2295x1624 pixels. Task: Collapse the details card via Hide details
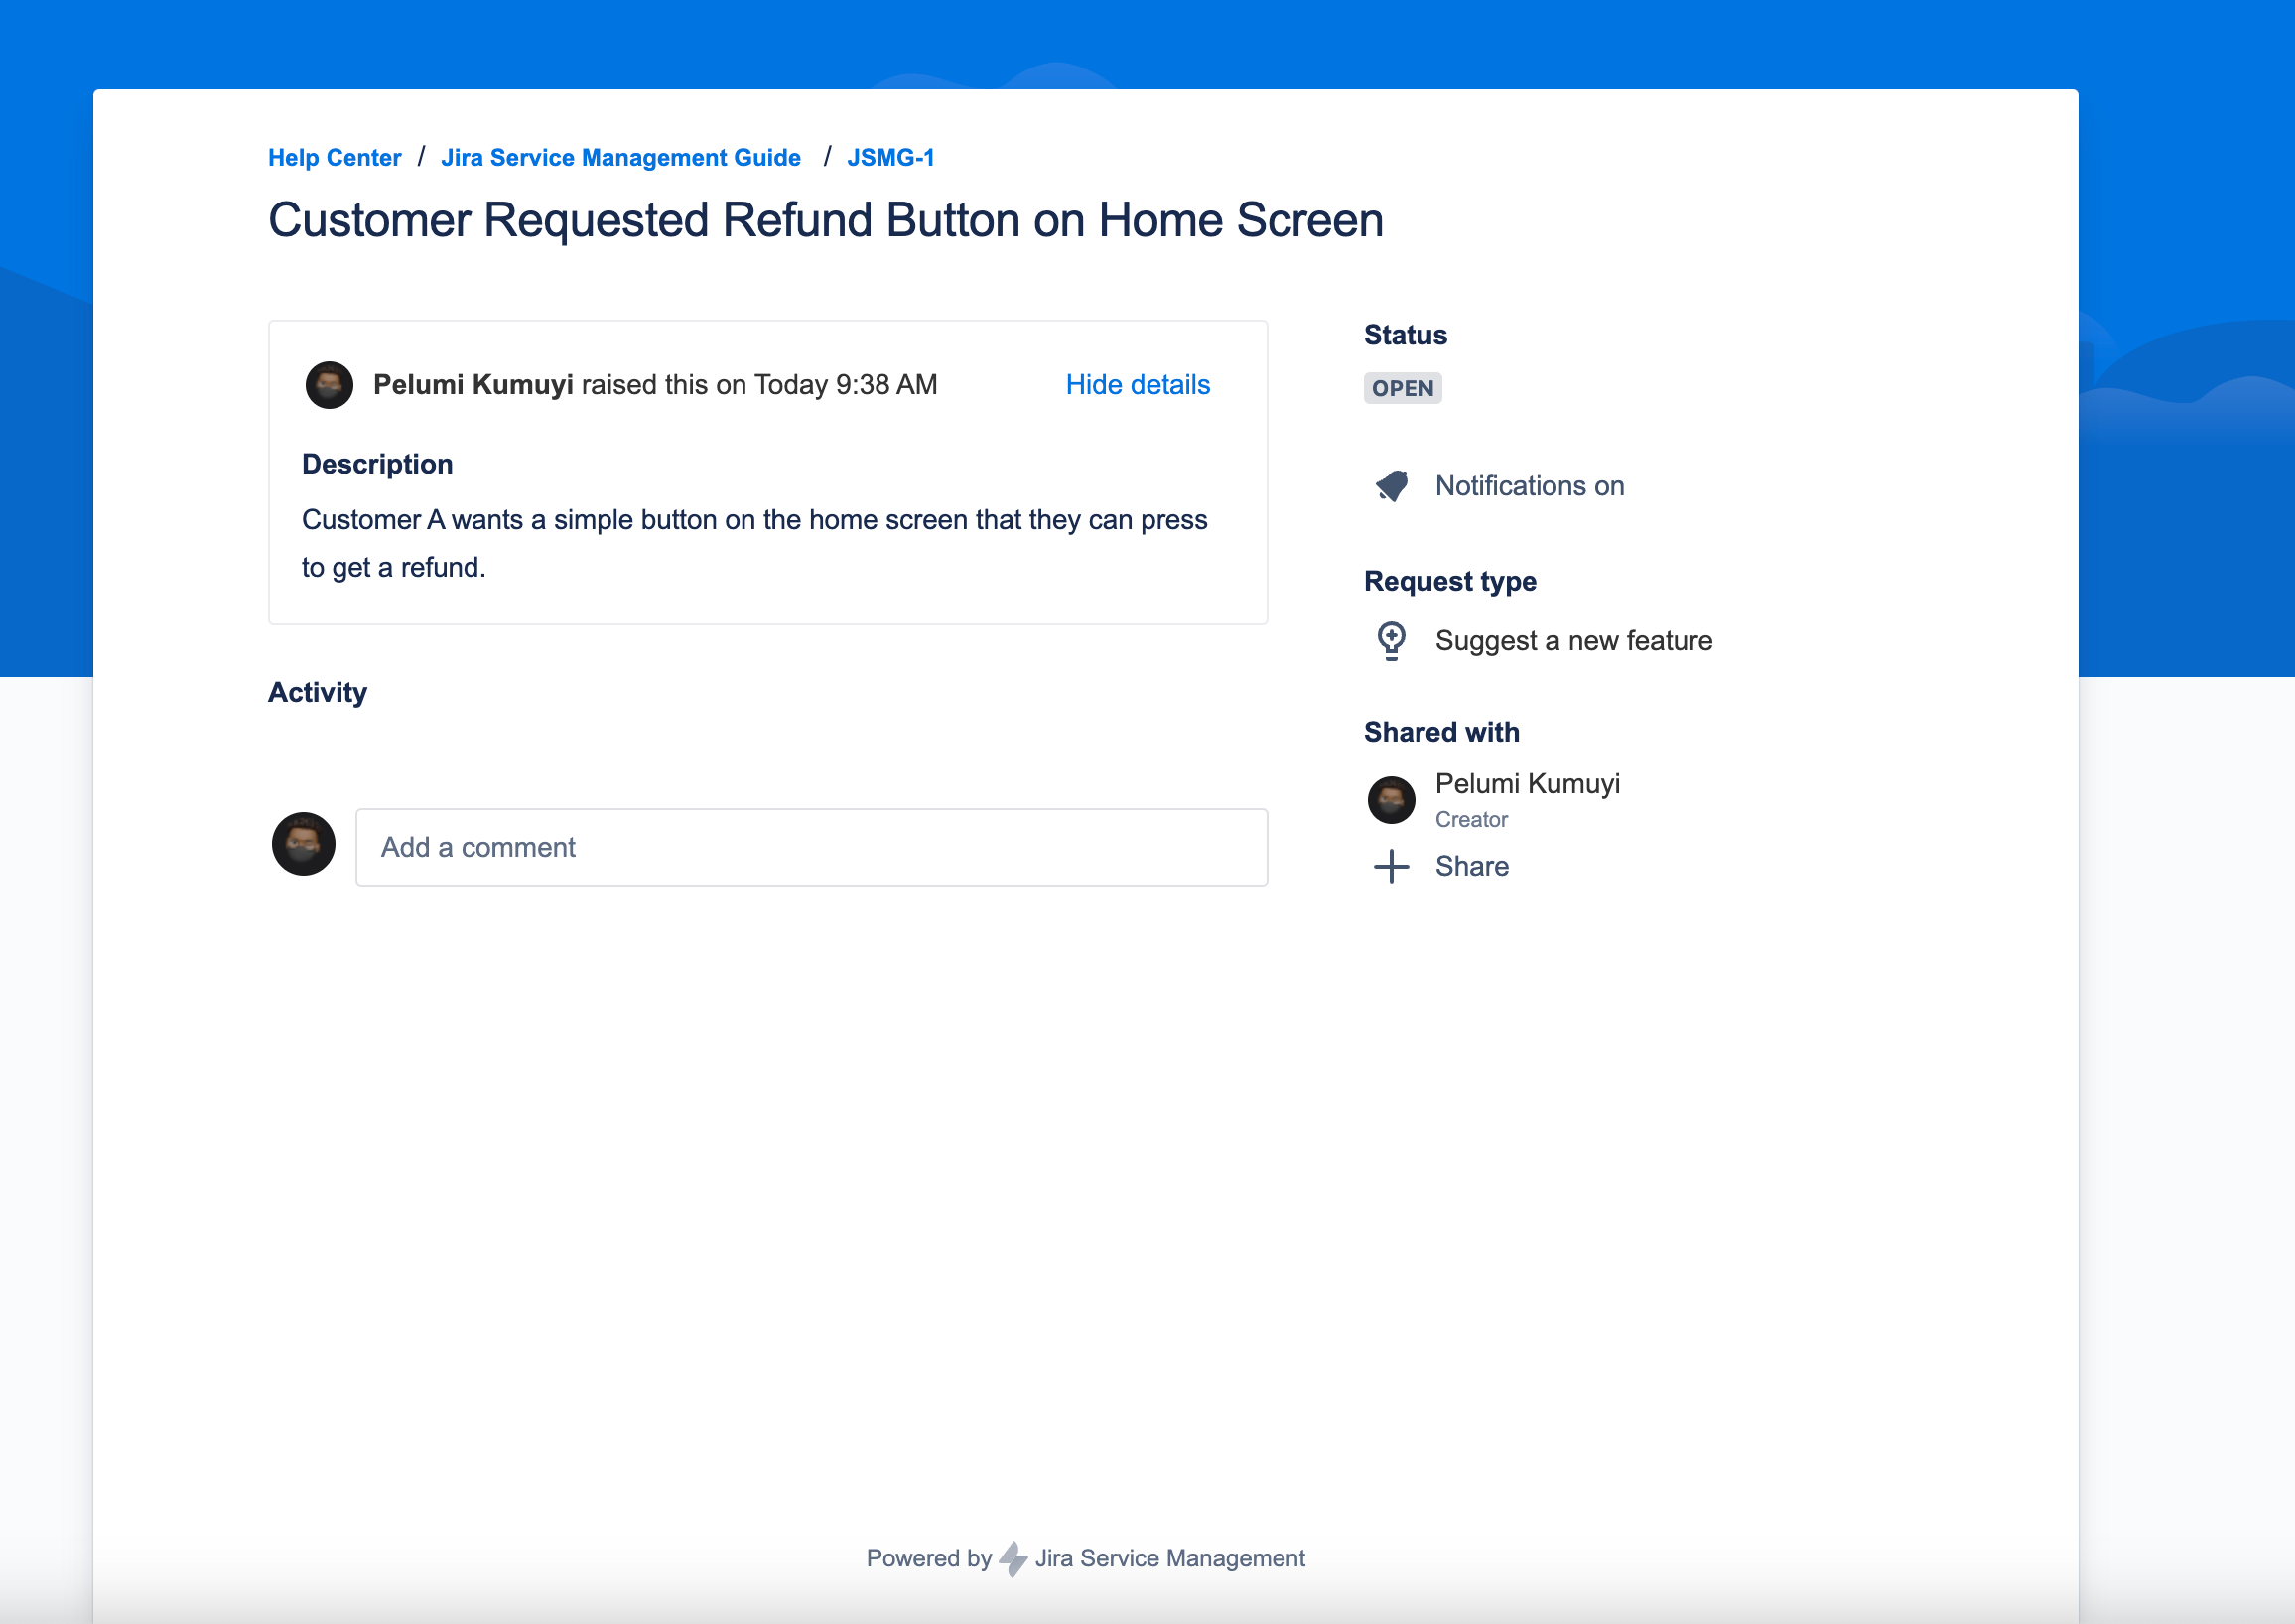(1137, 384)
